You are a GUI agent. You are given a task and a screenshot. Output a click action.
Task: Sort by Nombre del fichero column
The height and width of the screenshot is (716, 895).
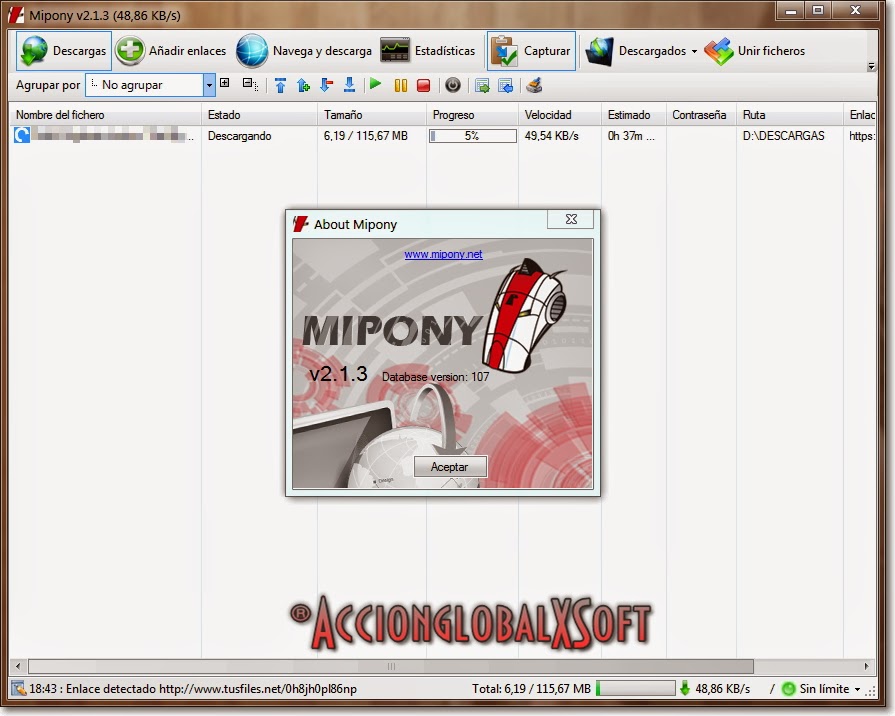point(106,115)
